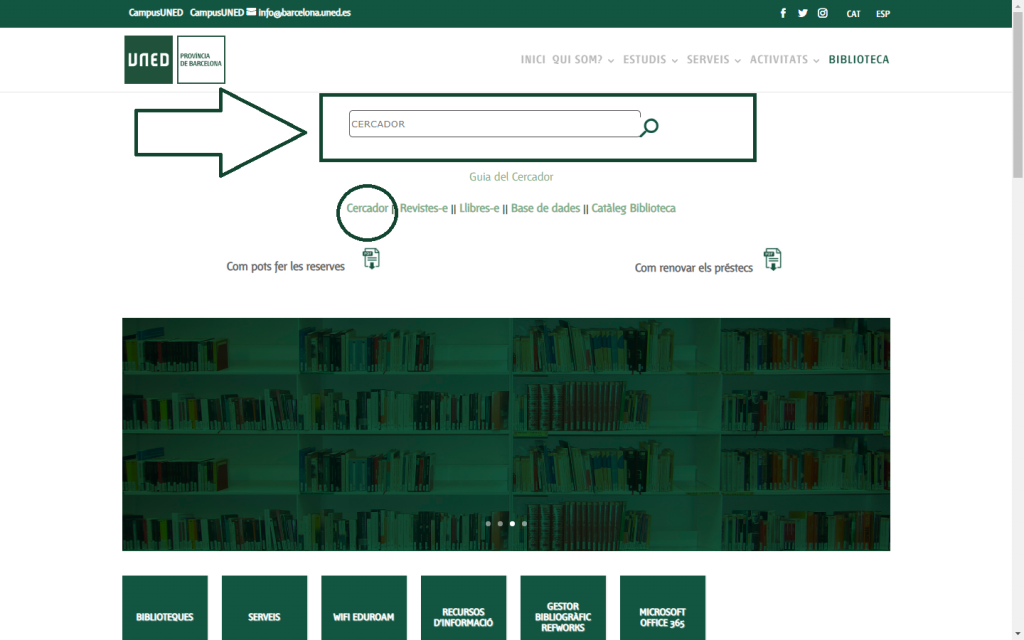1024x640 pixels.
Task: Click second CampusUNED link
Action: [x=217, y=12]
